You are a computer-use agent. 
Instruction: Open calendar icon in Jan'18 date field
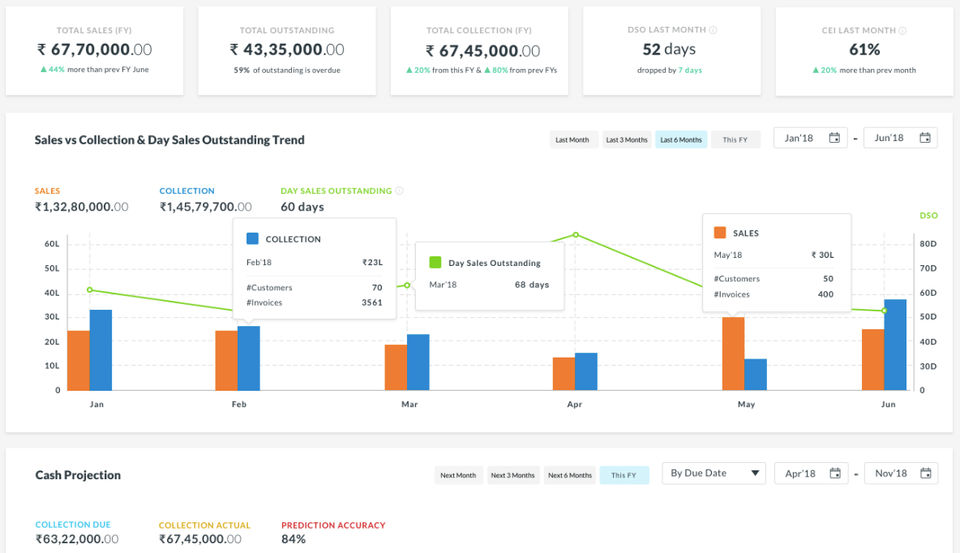point(834,138)
